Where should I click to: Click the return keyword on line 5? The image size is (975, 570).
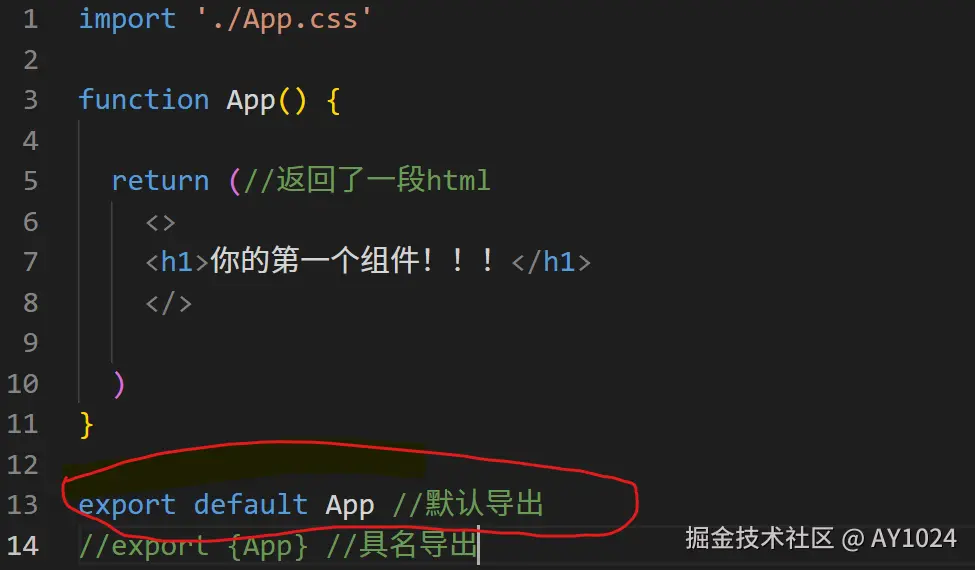point(160,181)
